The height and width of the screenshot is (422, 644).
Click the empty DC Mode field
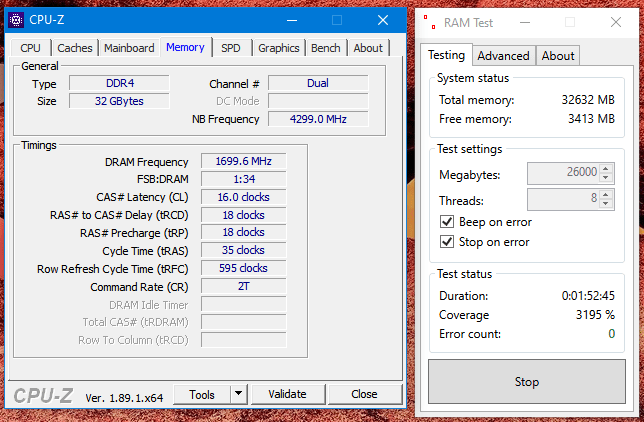(318, 101)
